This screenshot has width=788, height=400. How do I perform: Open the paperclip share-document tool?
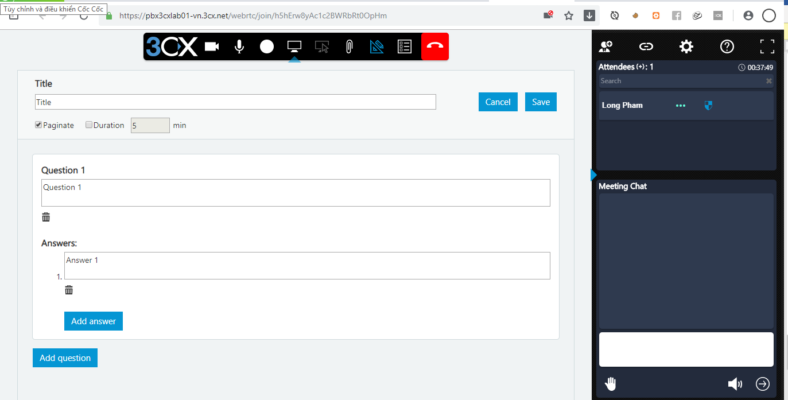coord(349,46)
